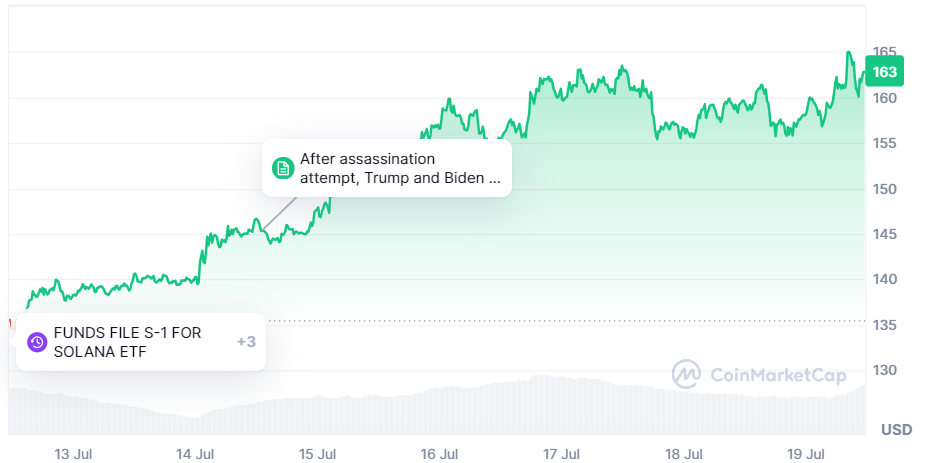The image size is (926, 463).
Task: Click the red marker at chart start
Action: (x=10, y=322)
